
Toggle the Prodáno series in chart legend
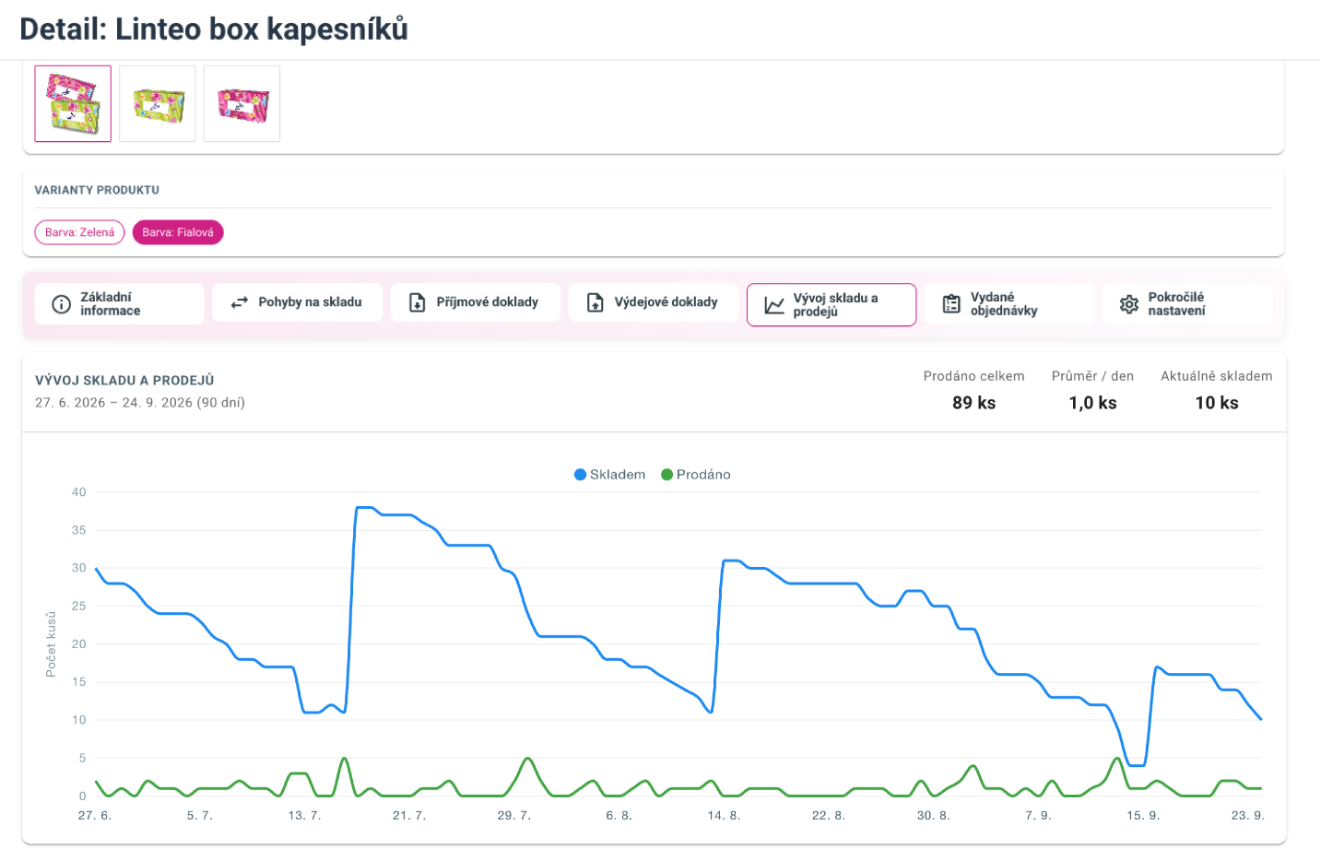[696, 475]
